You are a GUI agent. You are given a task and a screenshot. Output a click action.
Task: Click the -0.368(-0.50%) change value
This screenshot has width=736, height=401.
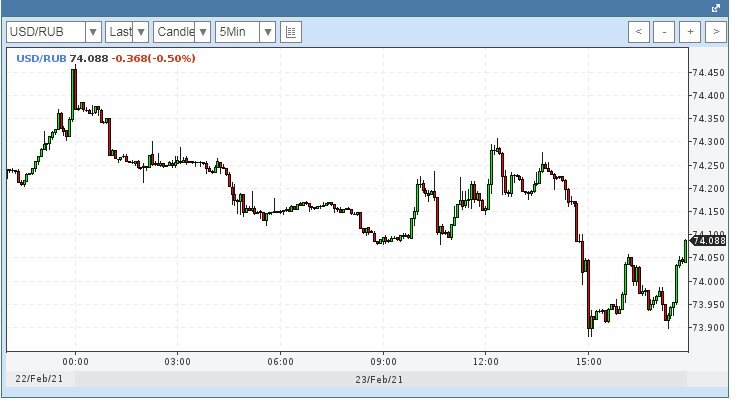153,59
